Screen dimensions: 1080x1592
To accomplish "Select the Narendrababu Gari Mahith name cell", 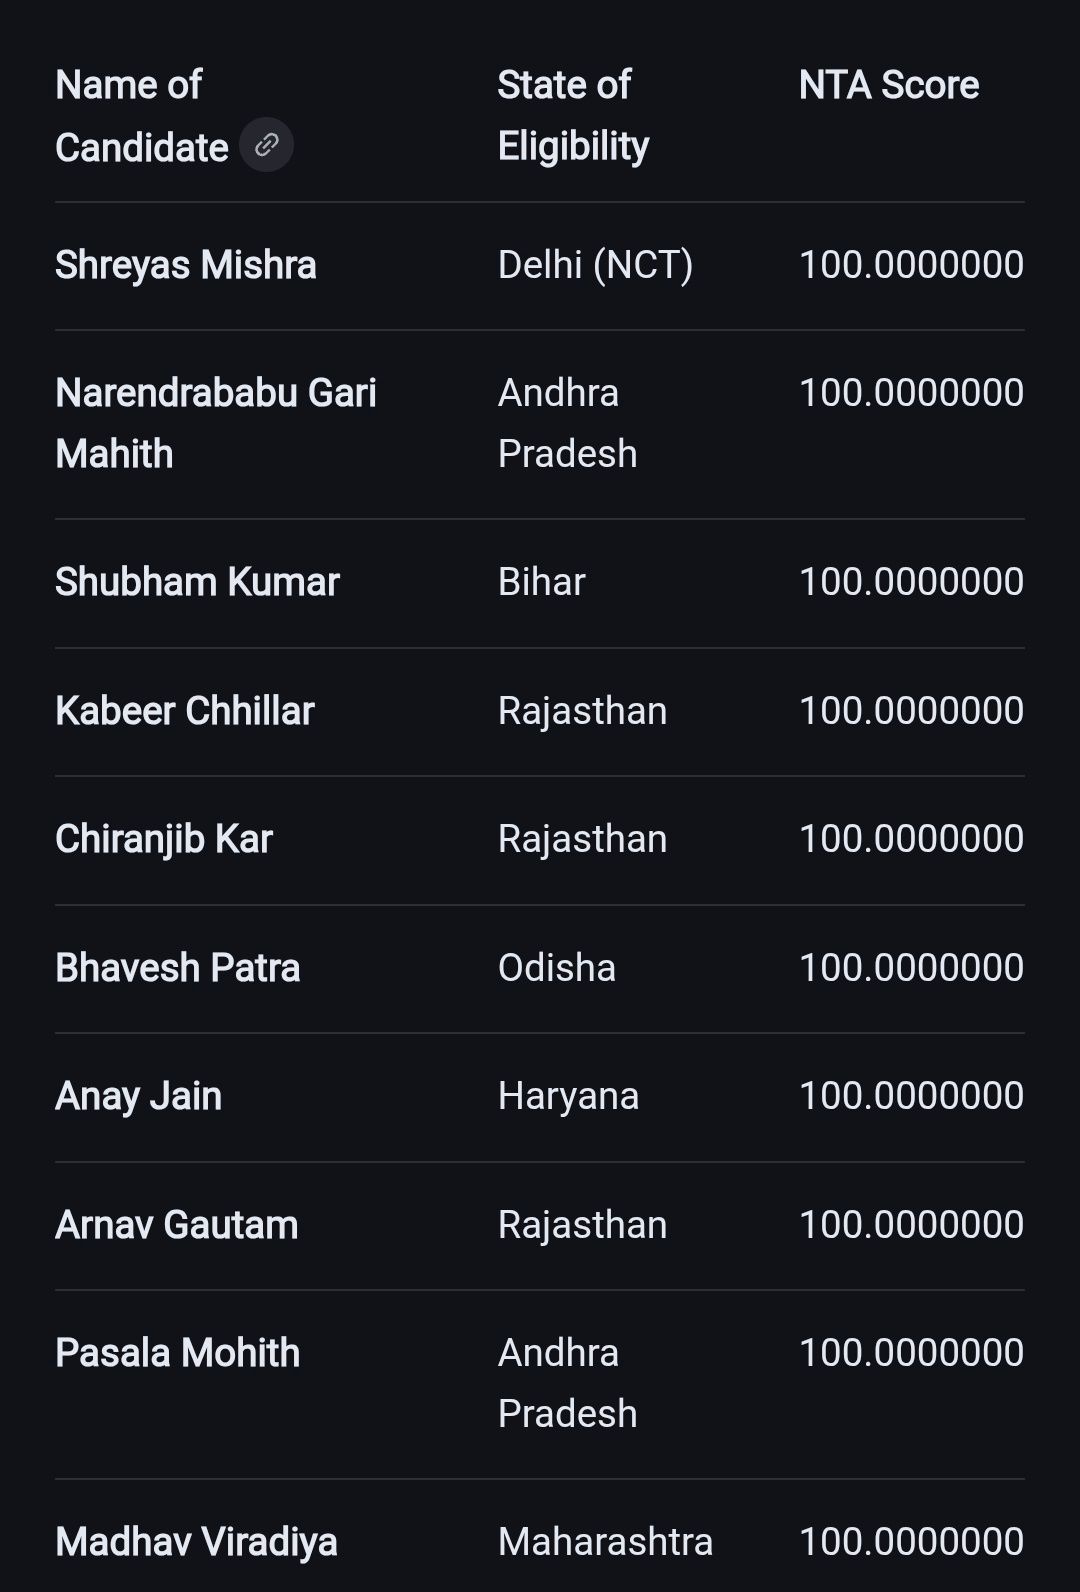I will (215, 423).
